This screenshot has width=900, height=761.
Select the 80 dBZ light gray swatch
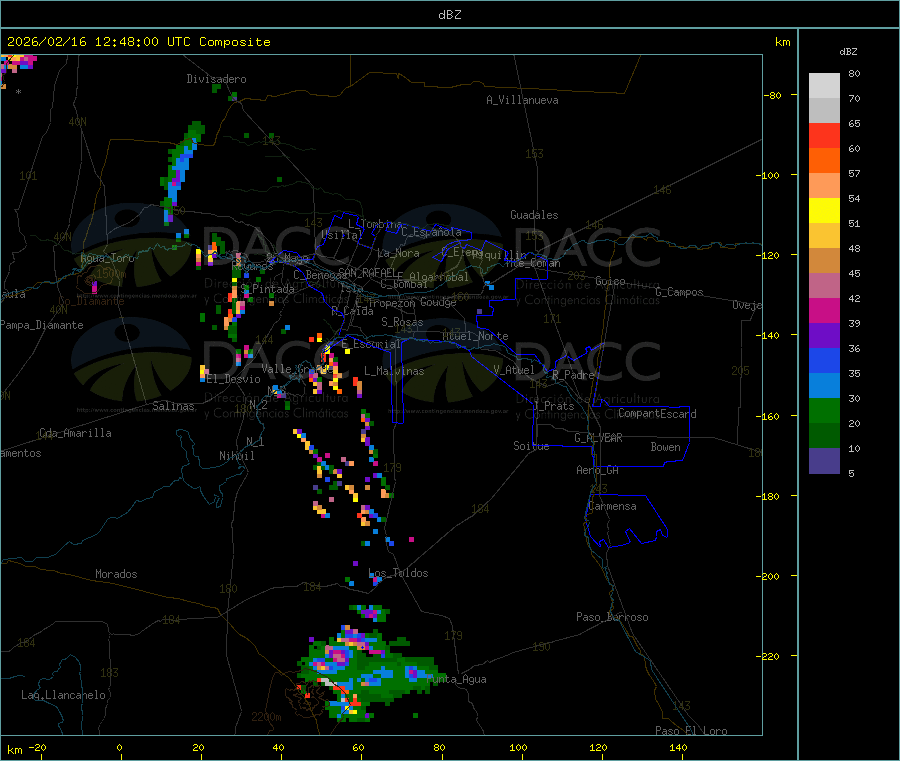click(x=824, y=86)
